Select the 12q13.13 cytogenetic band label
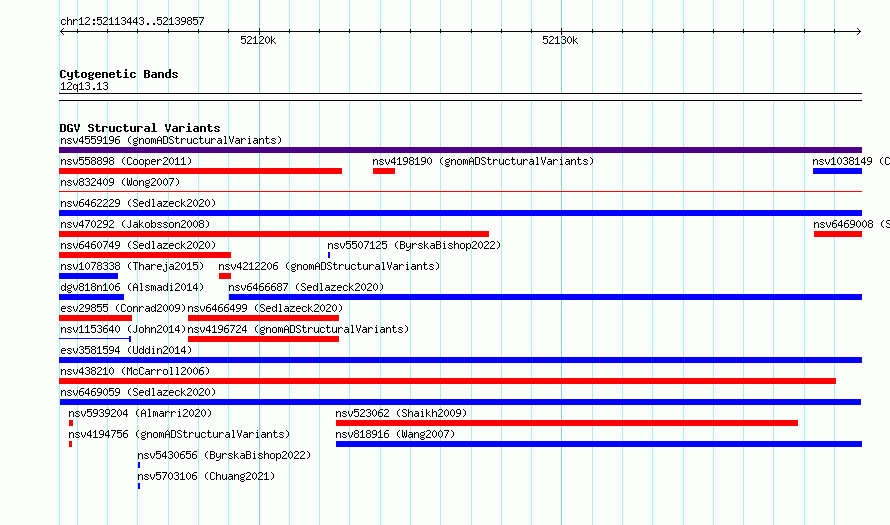This screenshot has width=890, height=525. (84, 86)
